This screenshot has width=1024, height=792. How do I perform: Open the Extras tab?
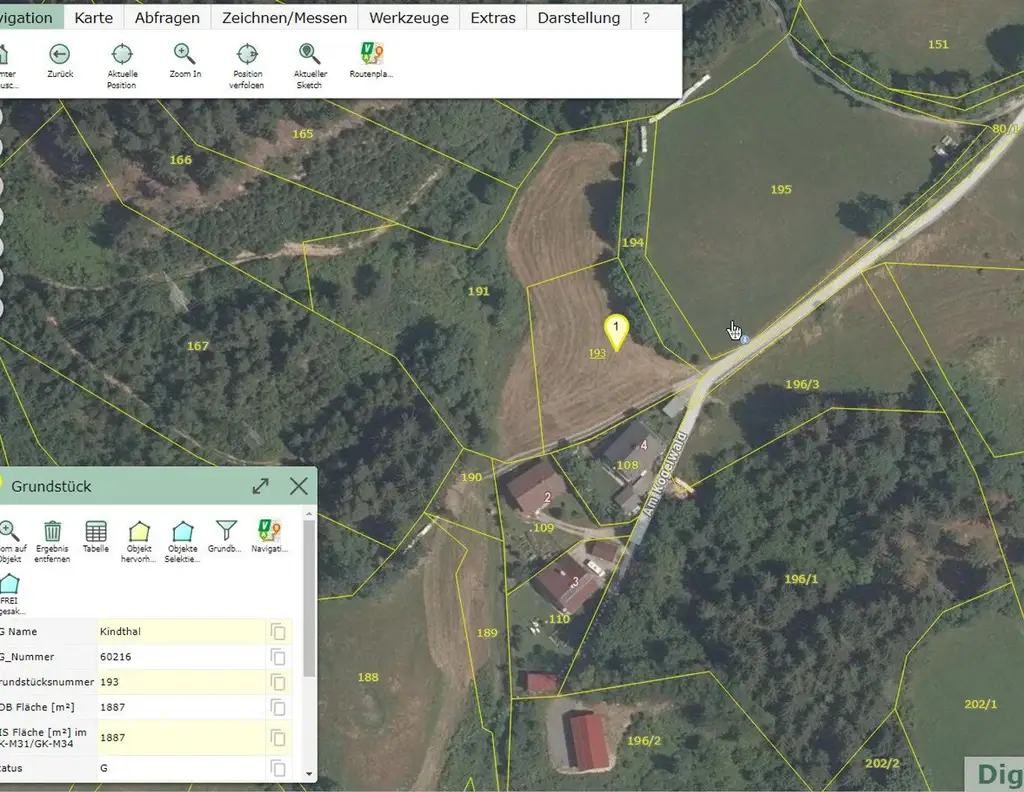(493, 18)
